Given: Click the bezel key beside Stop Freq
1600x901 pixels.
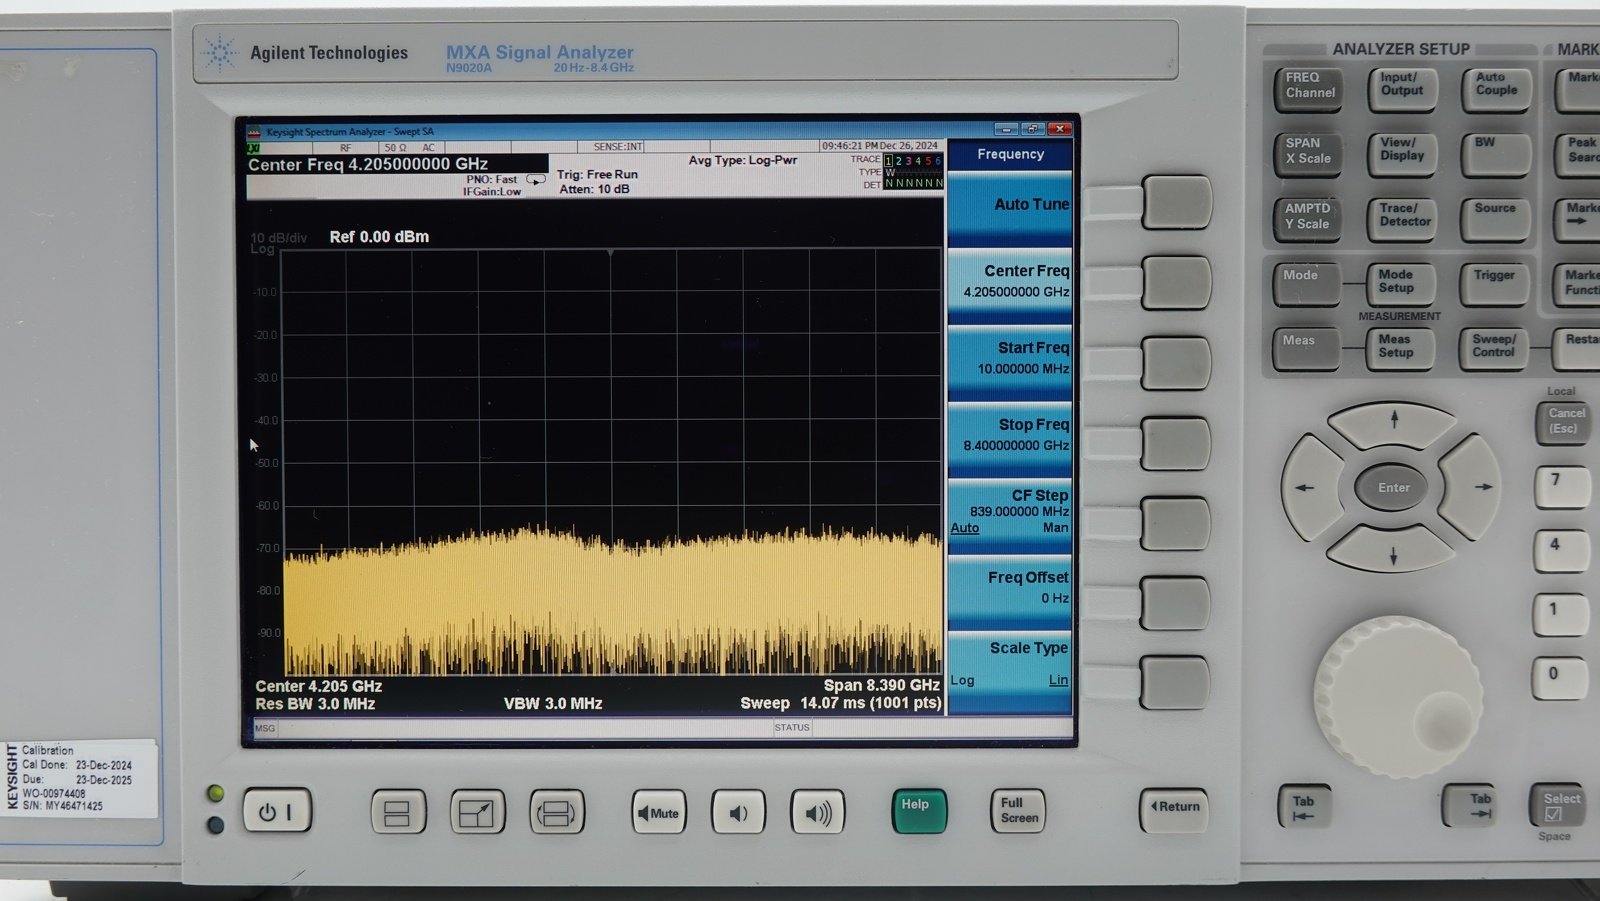Looking at the screenshot, I should pos(1176,443).
